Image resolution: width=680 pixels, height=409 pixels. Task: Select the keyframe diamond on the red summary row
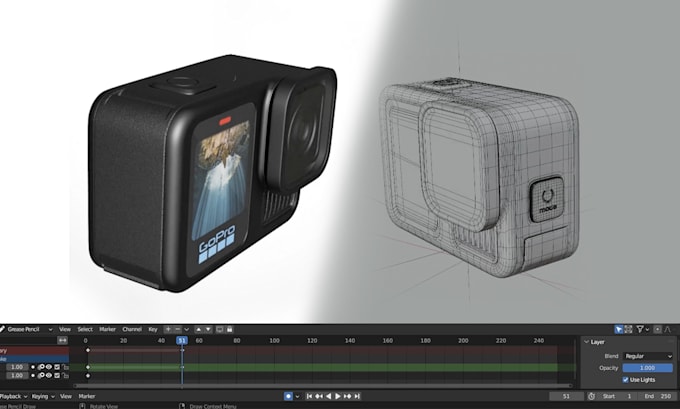click(x=88, y=350)
